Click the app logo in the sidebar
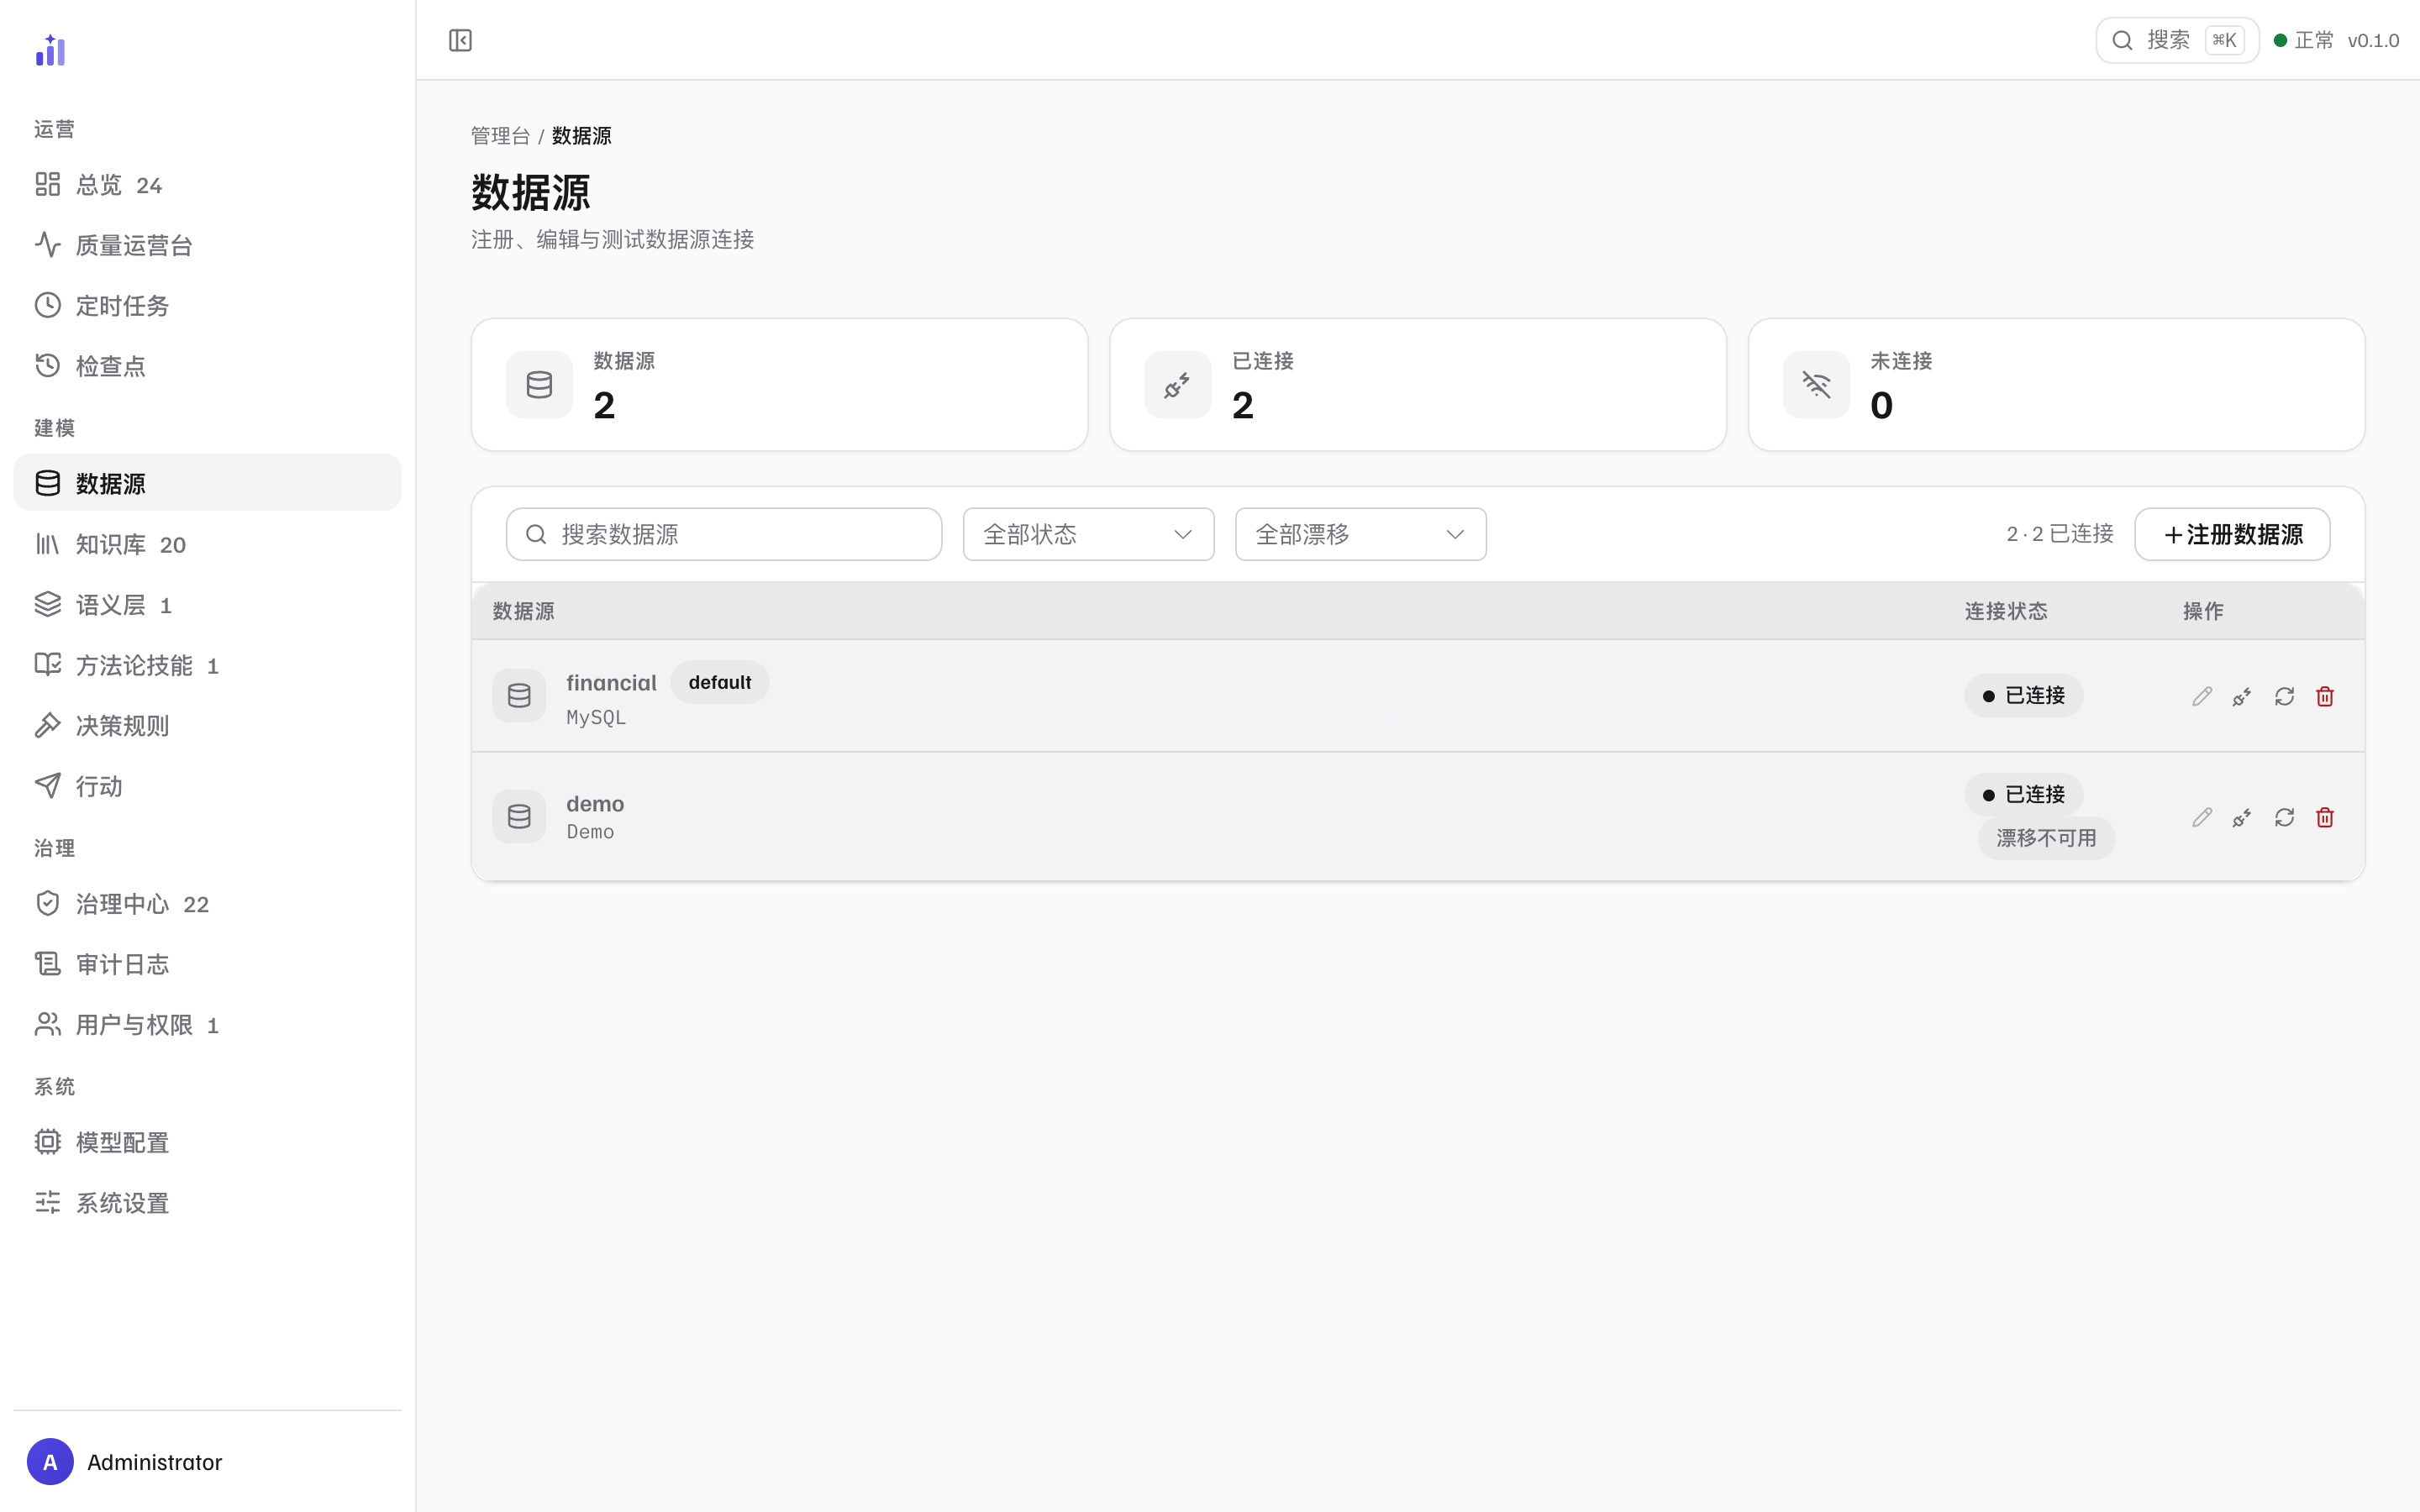Screen dimensions: 2420x1512 point(50,50)
